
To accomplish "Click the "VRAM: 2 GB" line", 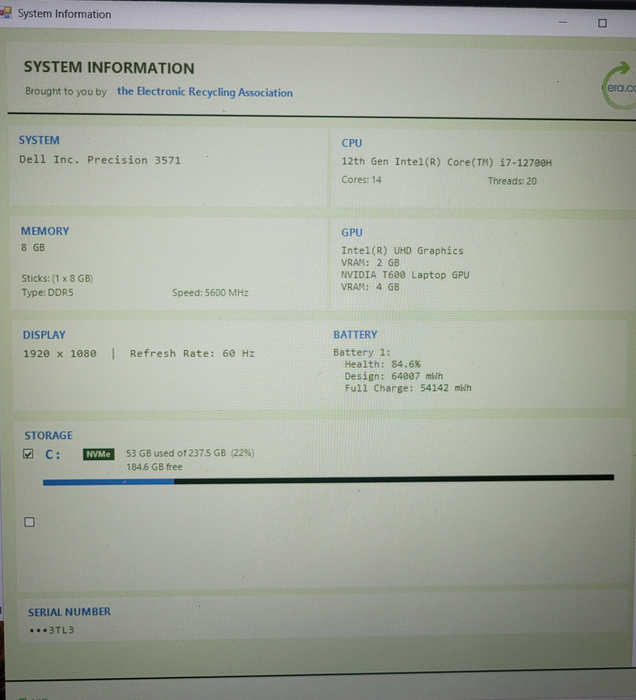I will point(370,262).
